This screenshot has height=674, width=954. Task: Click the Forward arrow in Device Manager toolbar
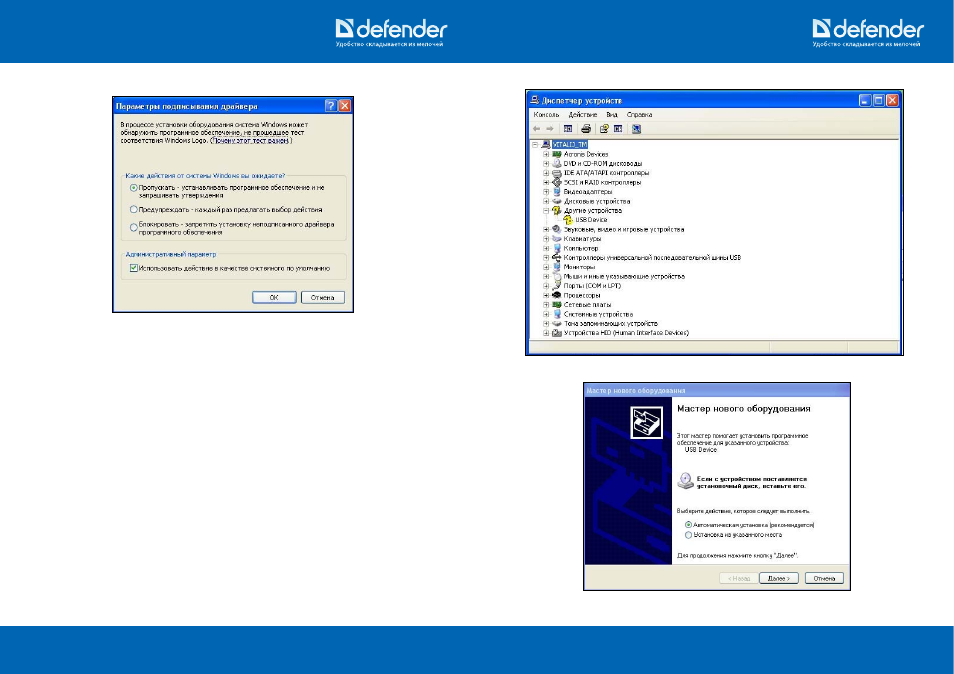click(550, 129)
